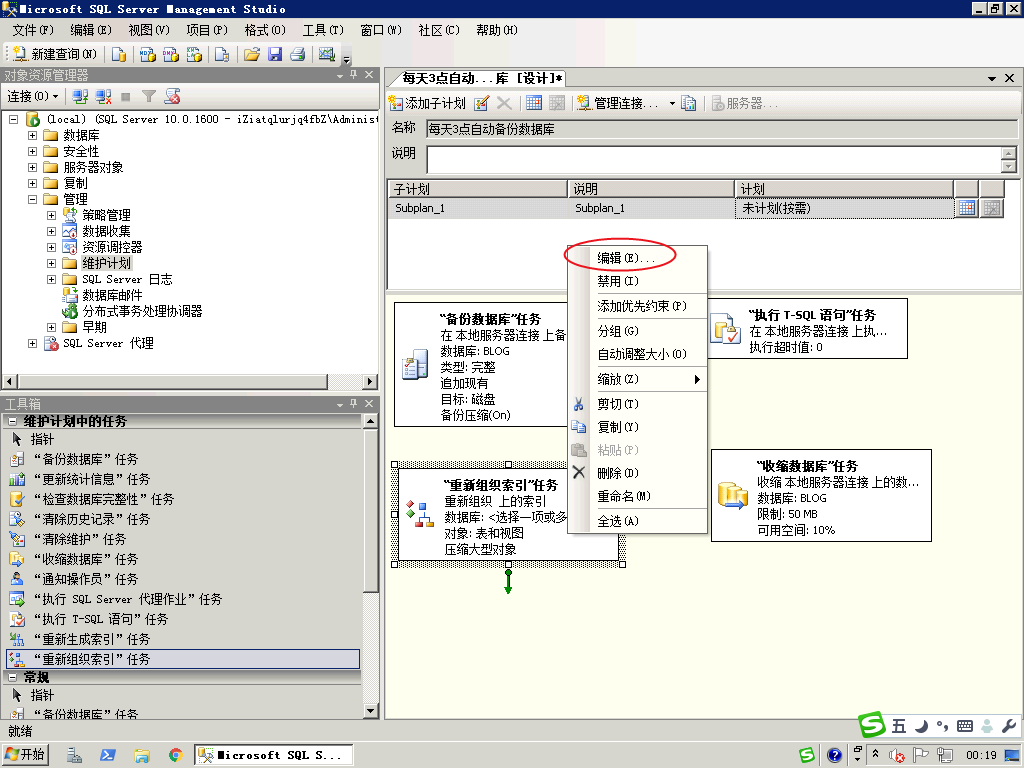Viewport: 1024px width, 768px height.
Task: Open the 文件 menu
Action: tap(33, 30)
